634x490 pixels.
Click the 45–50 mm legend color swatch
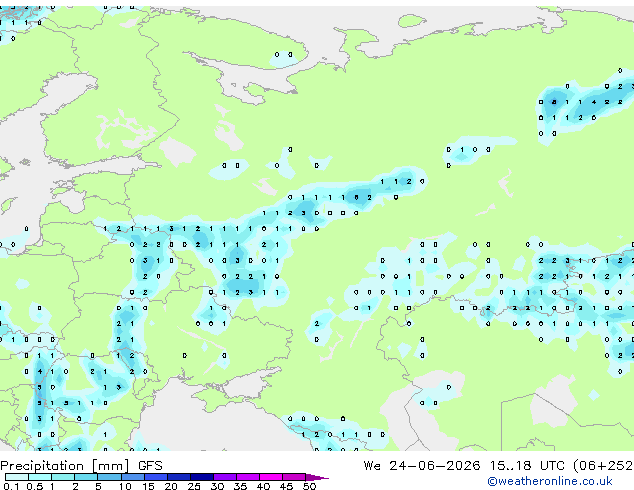[294, 477]
